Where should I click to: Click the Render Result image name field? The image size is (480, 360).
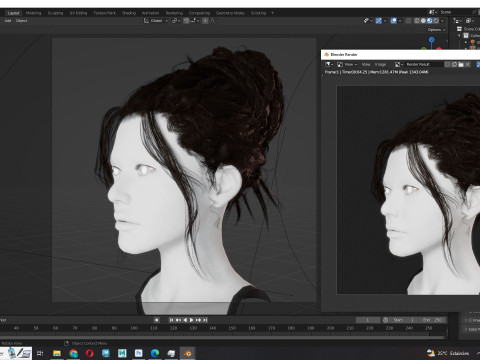click(424, 64)
